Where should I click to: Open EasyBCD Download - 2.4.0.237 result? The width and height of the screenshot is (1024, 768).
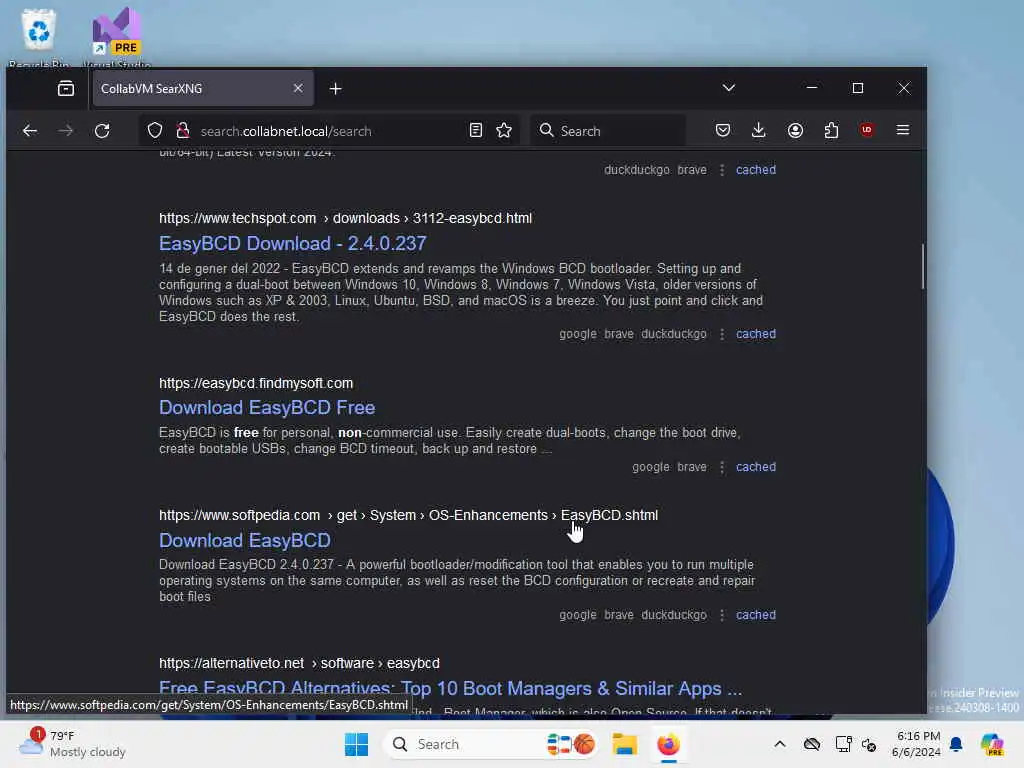click(x=293, y=244)
